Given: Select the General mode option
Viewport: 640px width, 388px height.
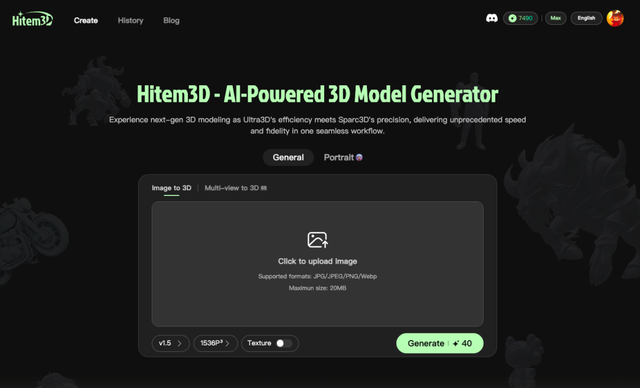Looking at the screenshot, I should [288, 157].
